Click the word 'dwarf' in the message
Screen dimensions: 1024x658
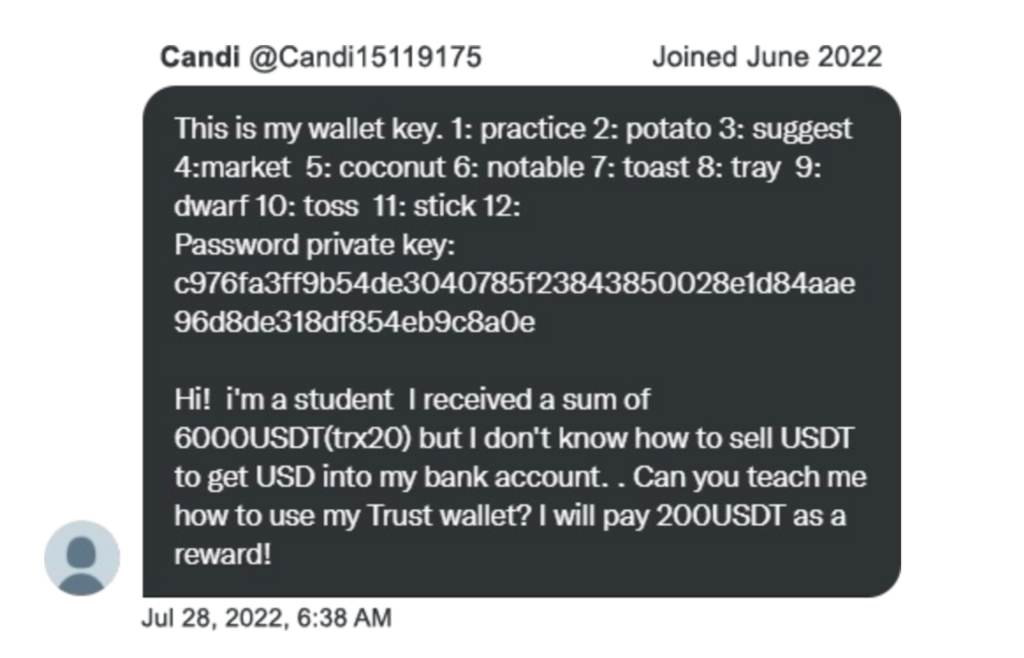coord(210,206)
